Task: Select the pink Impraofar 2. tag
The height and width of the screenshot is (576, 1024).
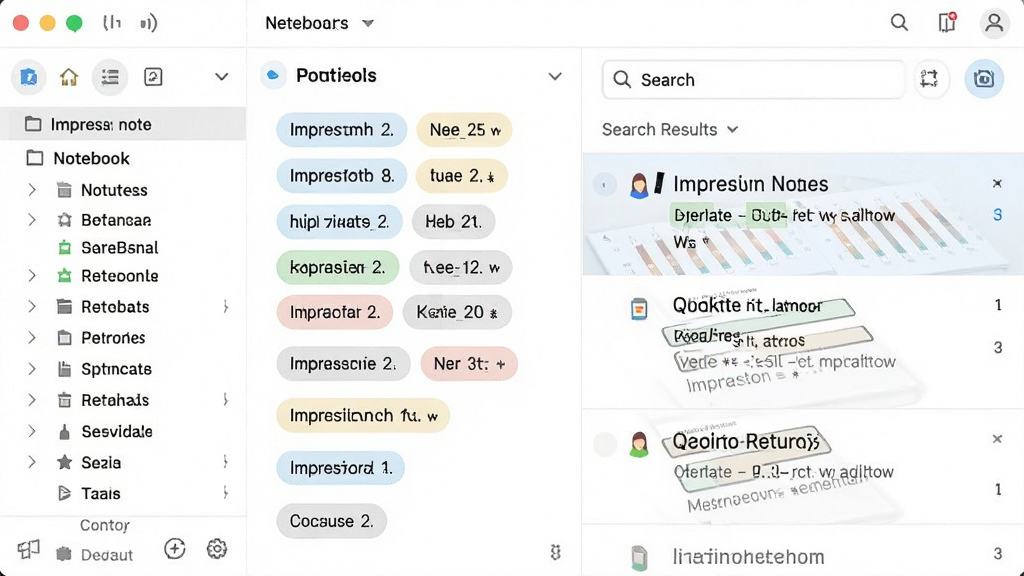Action: 334,312
